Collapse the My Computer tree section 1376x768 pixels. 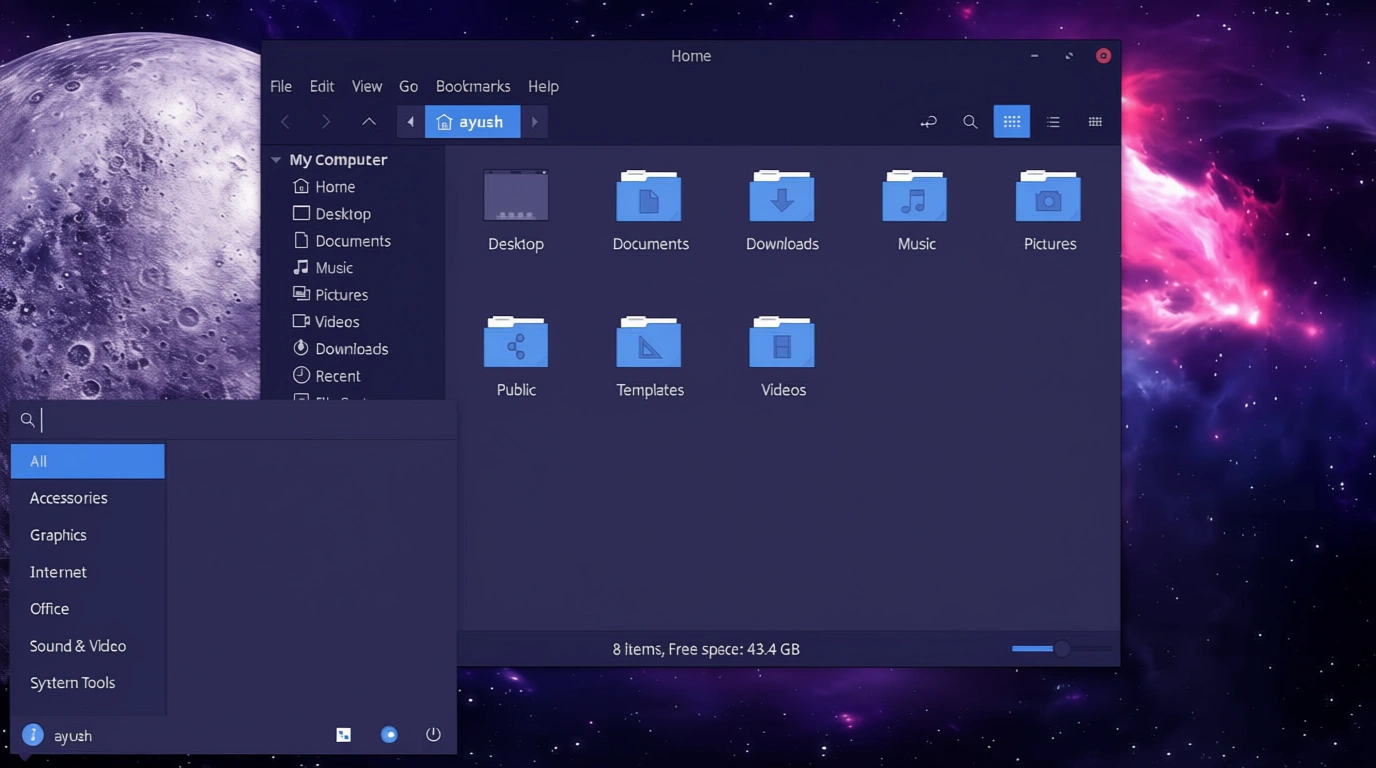[276, 160]
